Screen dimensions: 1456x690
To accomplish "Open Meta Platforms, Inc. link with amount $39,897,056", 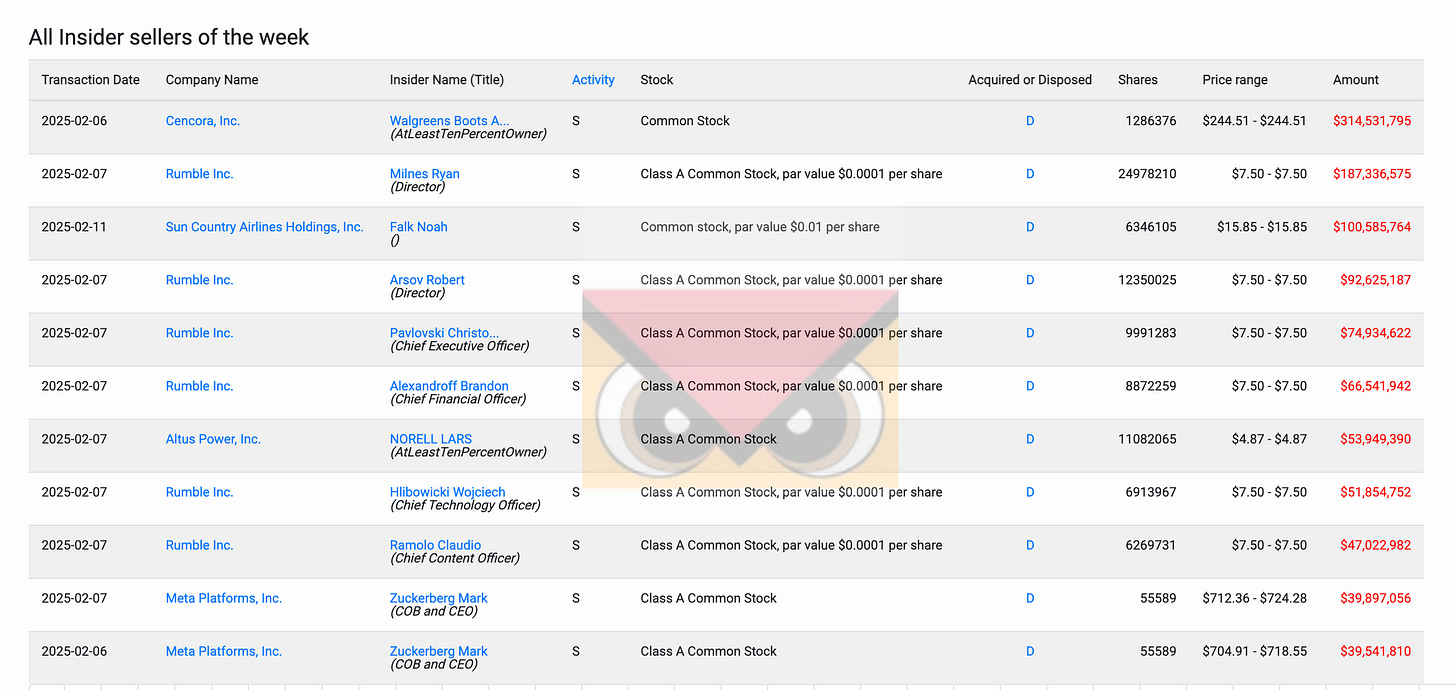I will coord(224,598).
